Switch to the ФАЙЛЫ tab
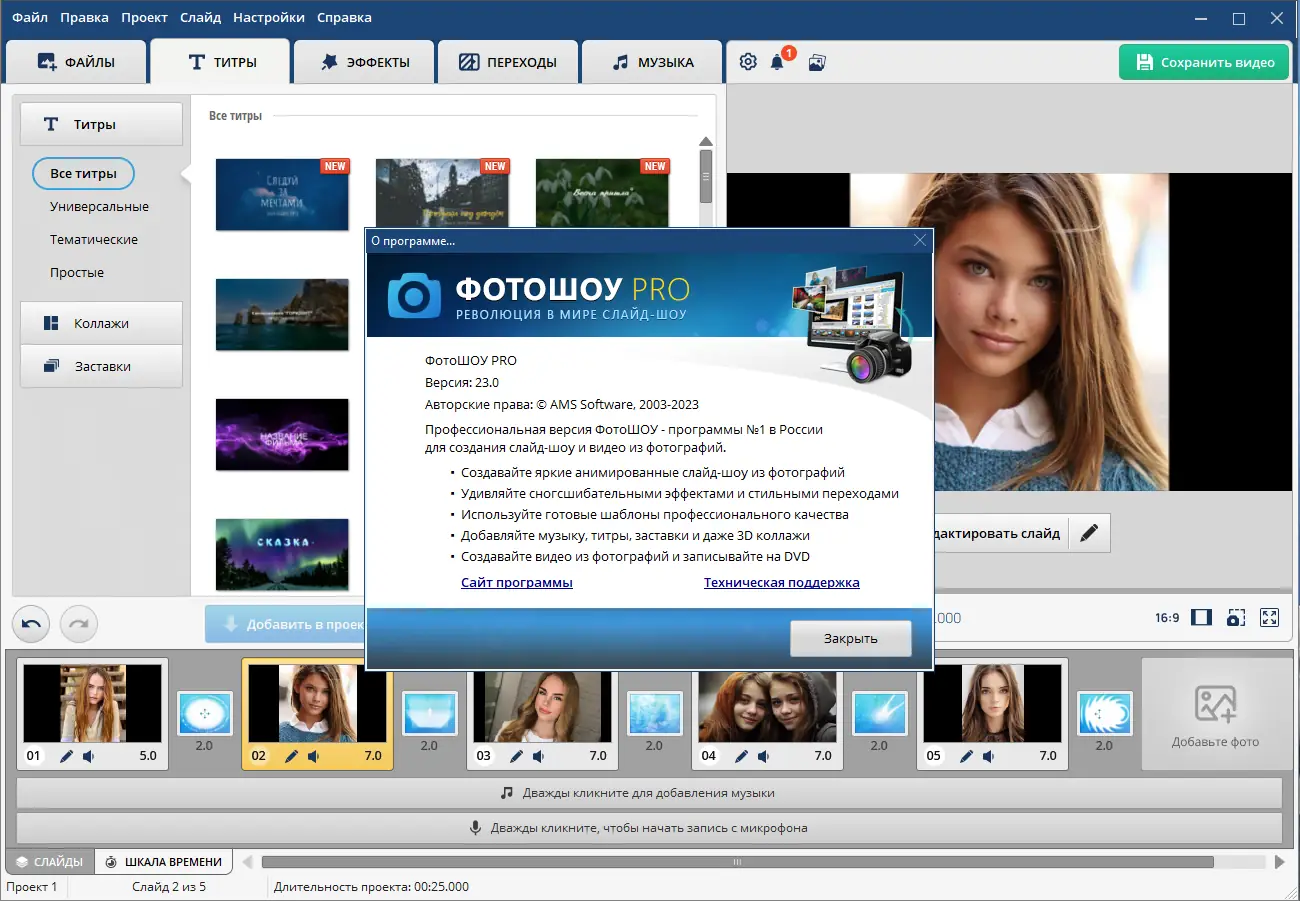 (x=76, y=62)
